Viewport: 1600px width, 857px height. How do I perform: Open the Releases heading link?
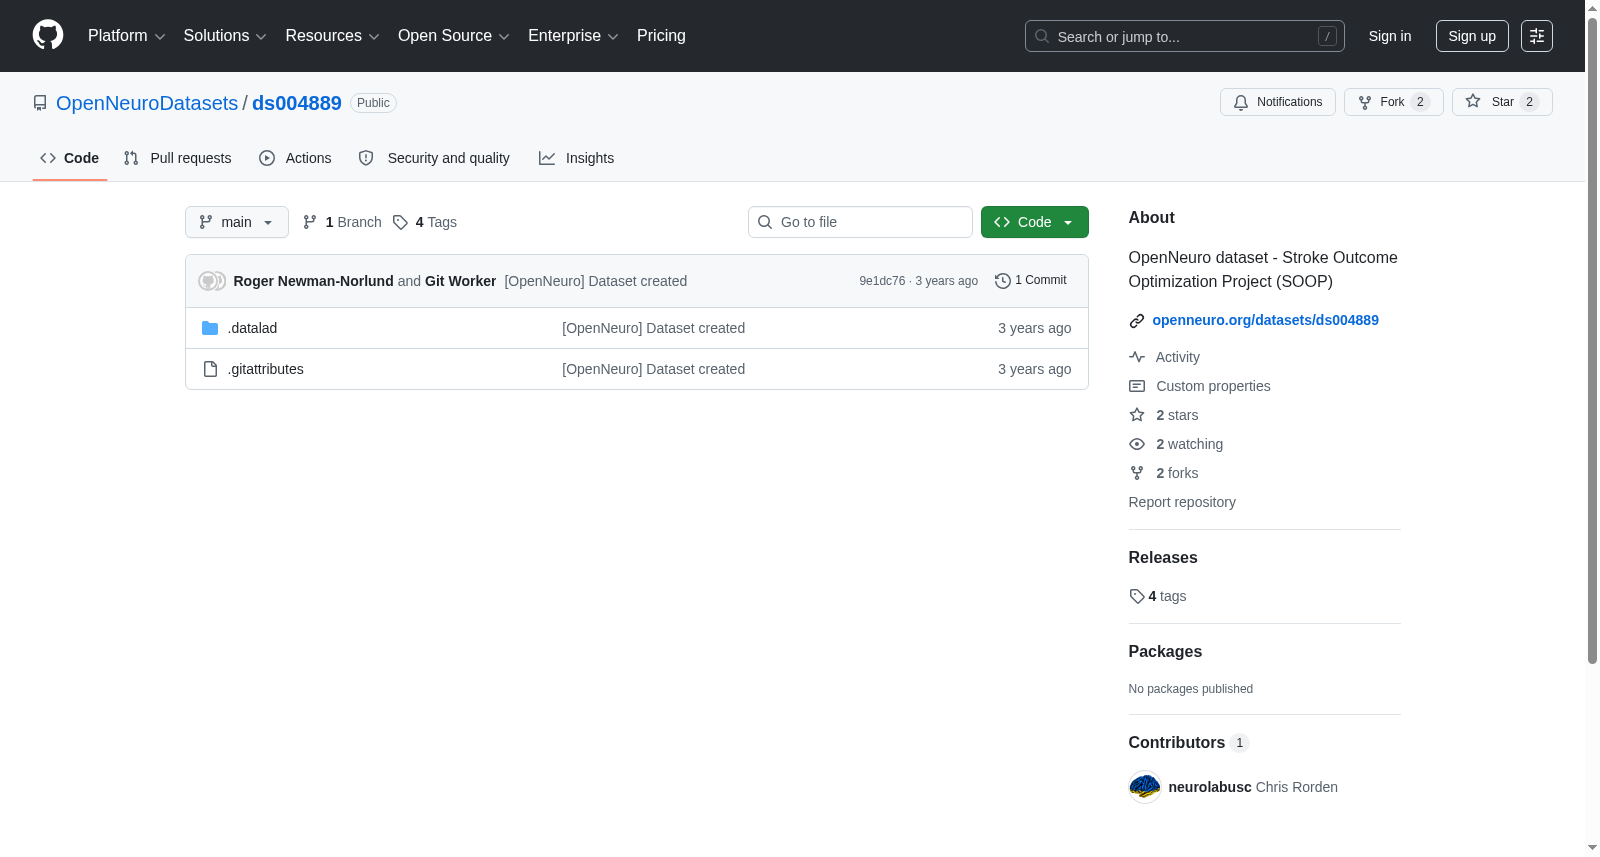click(x=1163, y=558)
